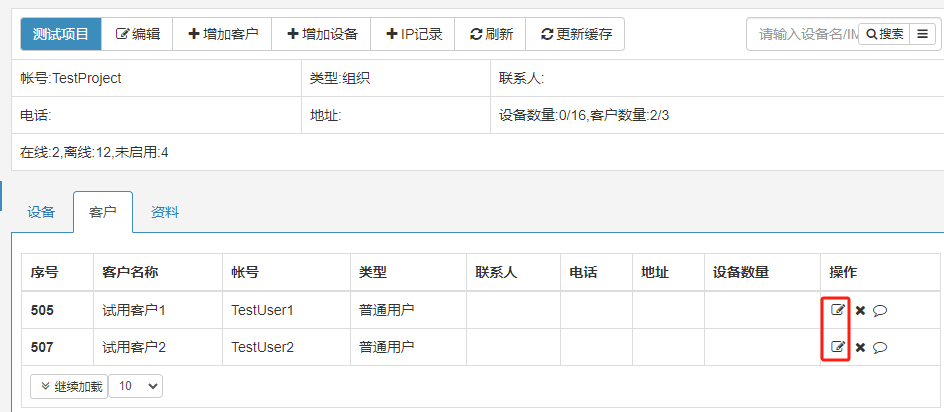Viewport: 944px width, 412px height.
Task: Click the 更新缓存 button
Action: [x=576, y=34]
